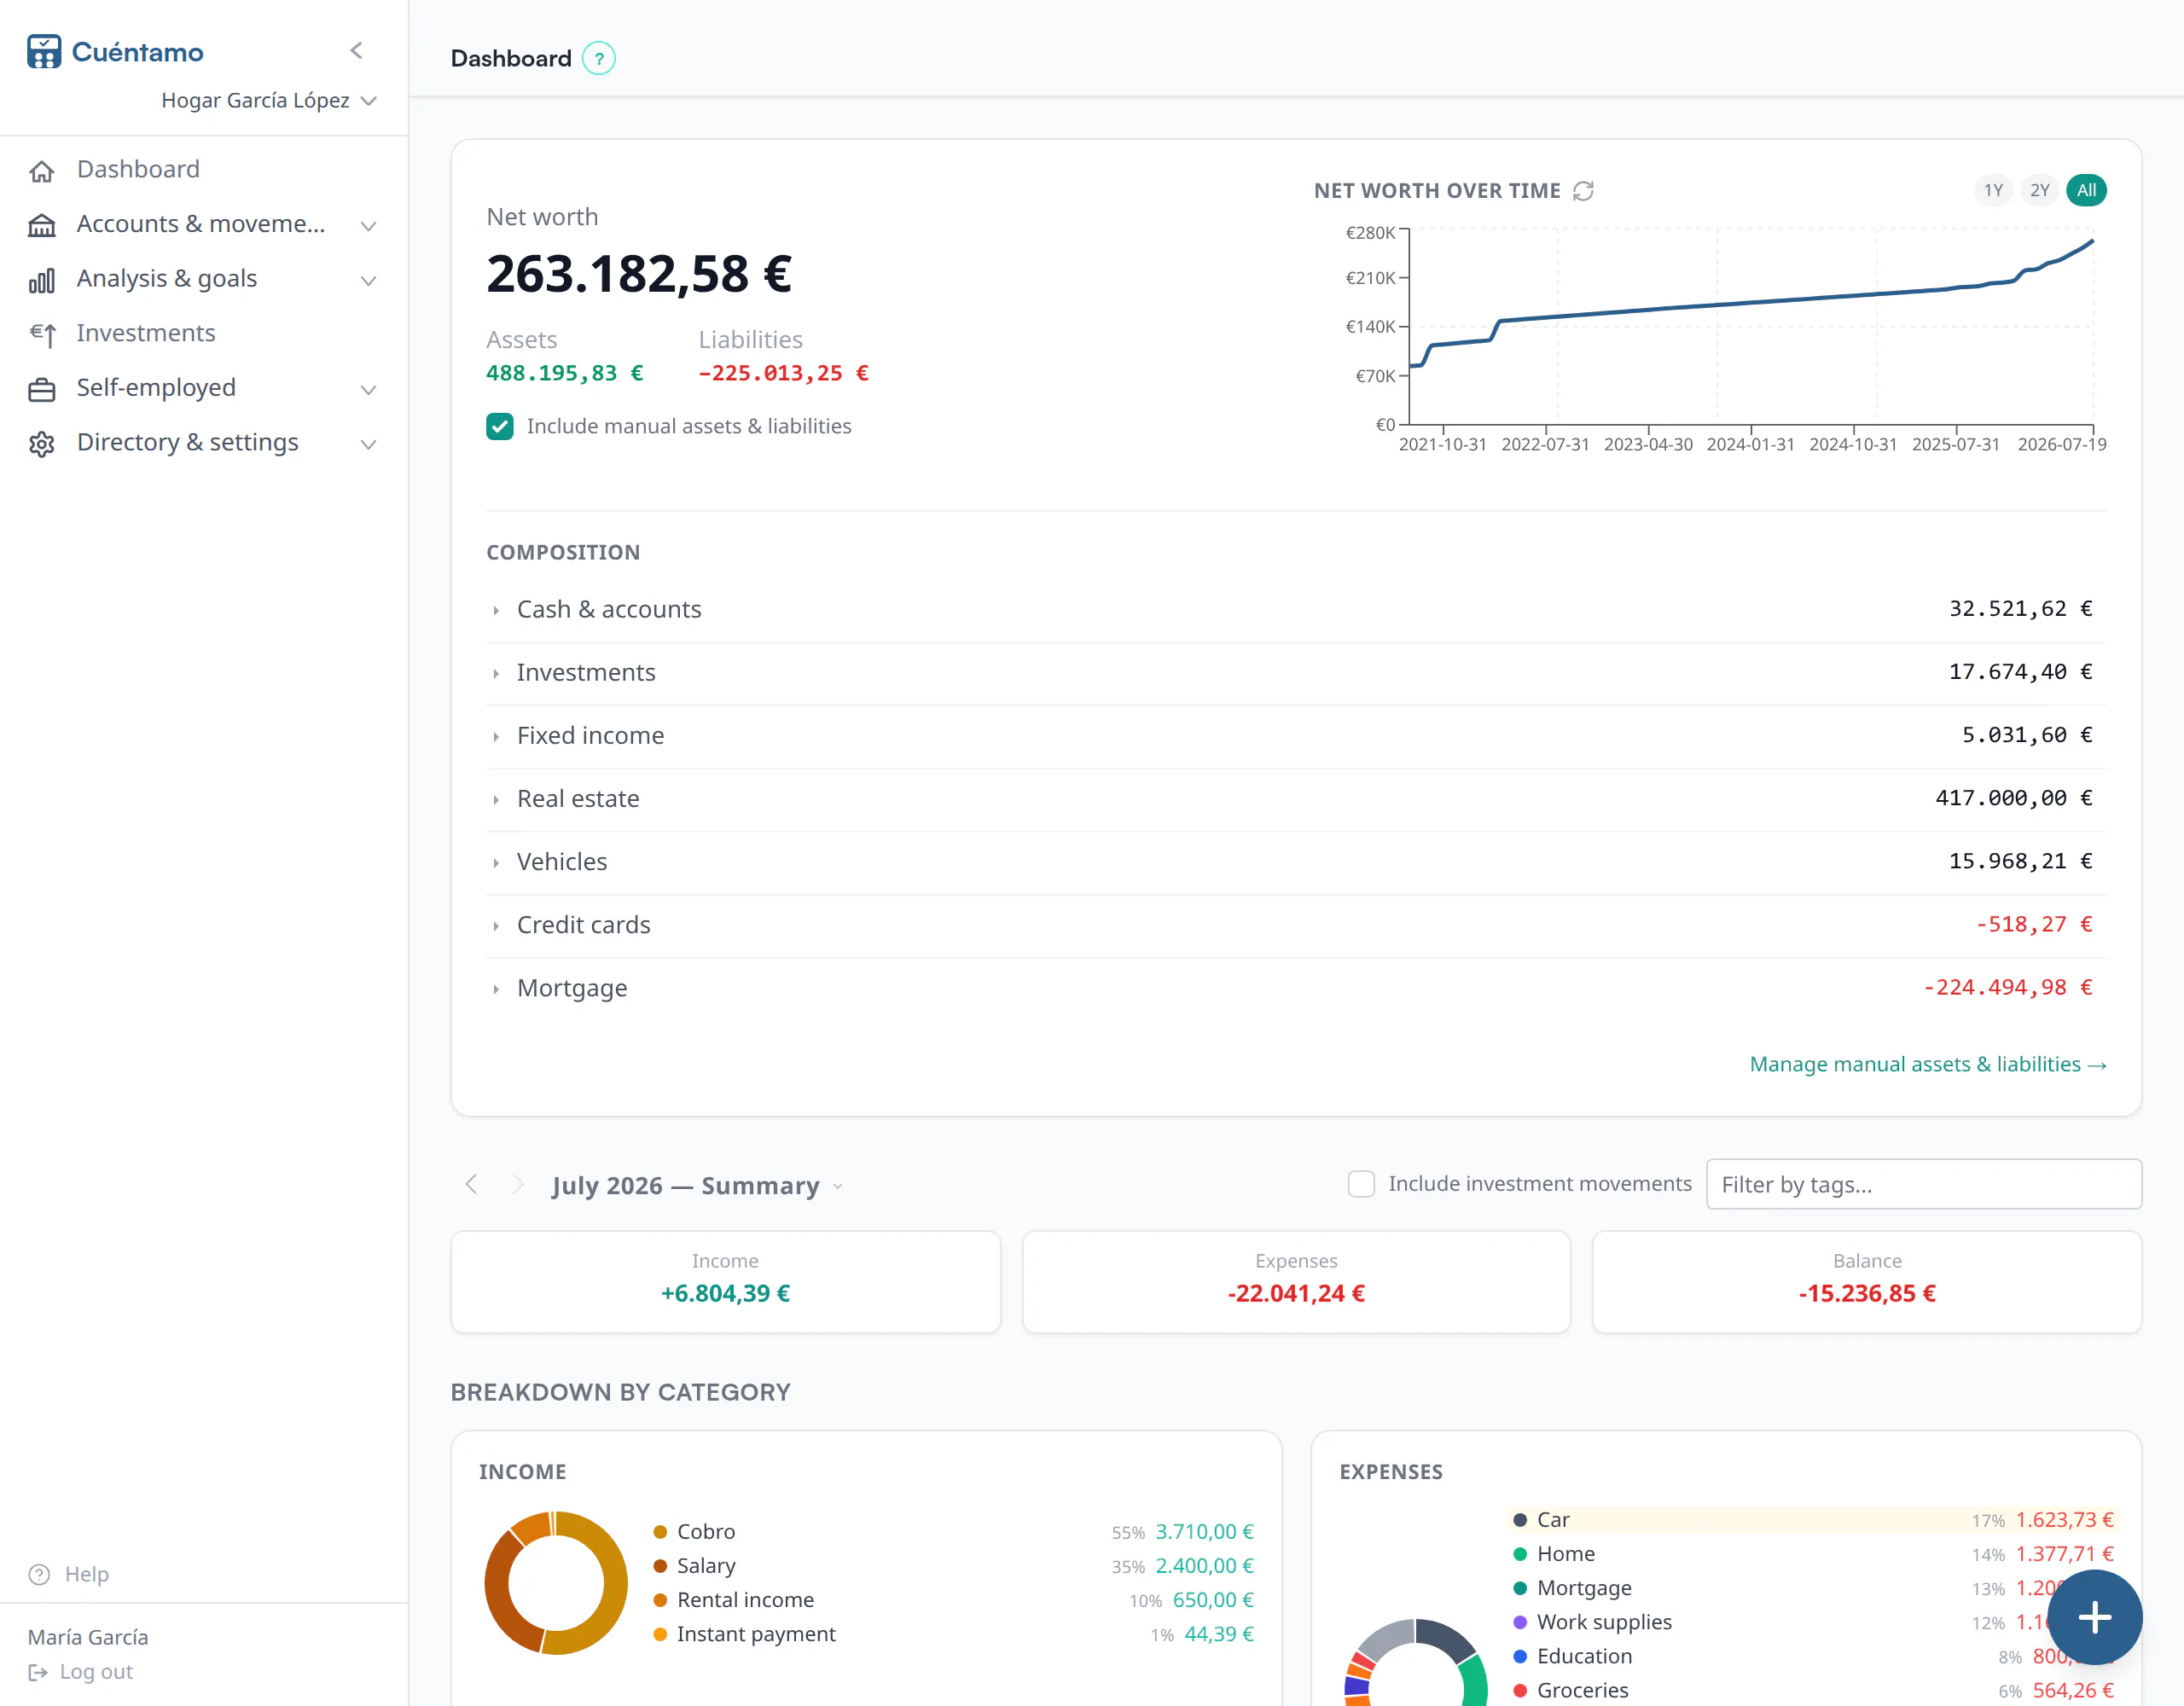Select the Groceries expense category row
Screen dimensions: 2184x1706
(x=1813, y=1690)
